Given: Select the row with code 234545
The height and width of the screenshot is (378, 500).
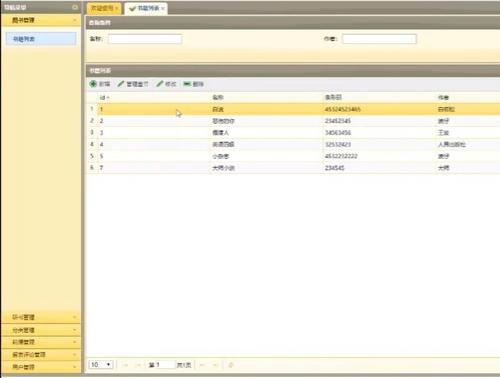Looking at the screenshot, I should 293,168.
